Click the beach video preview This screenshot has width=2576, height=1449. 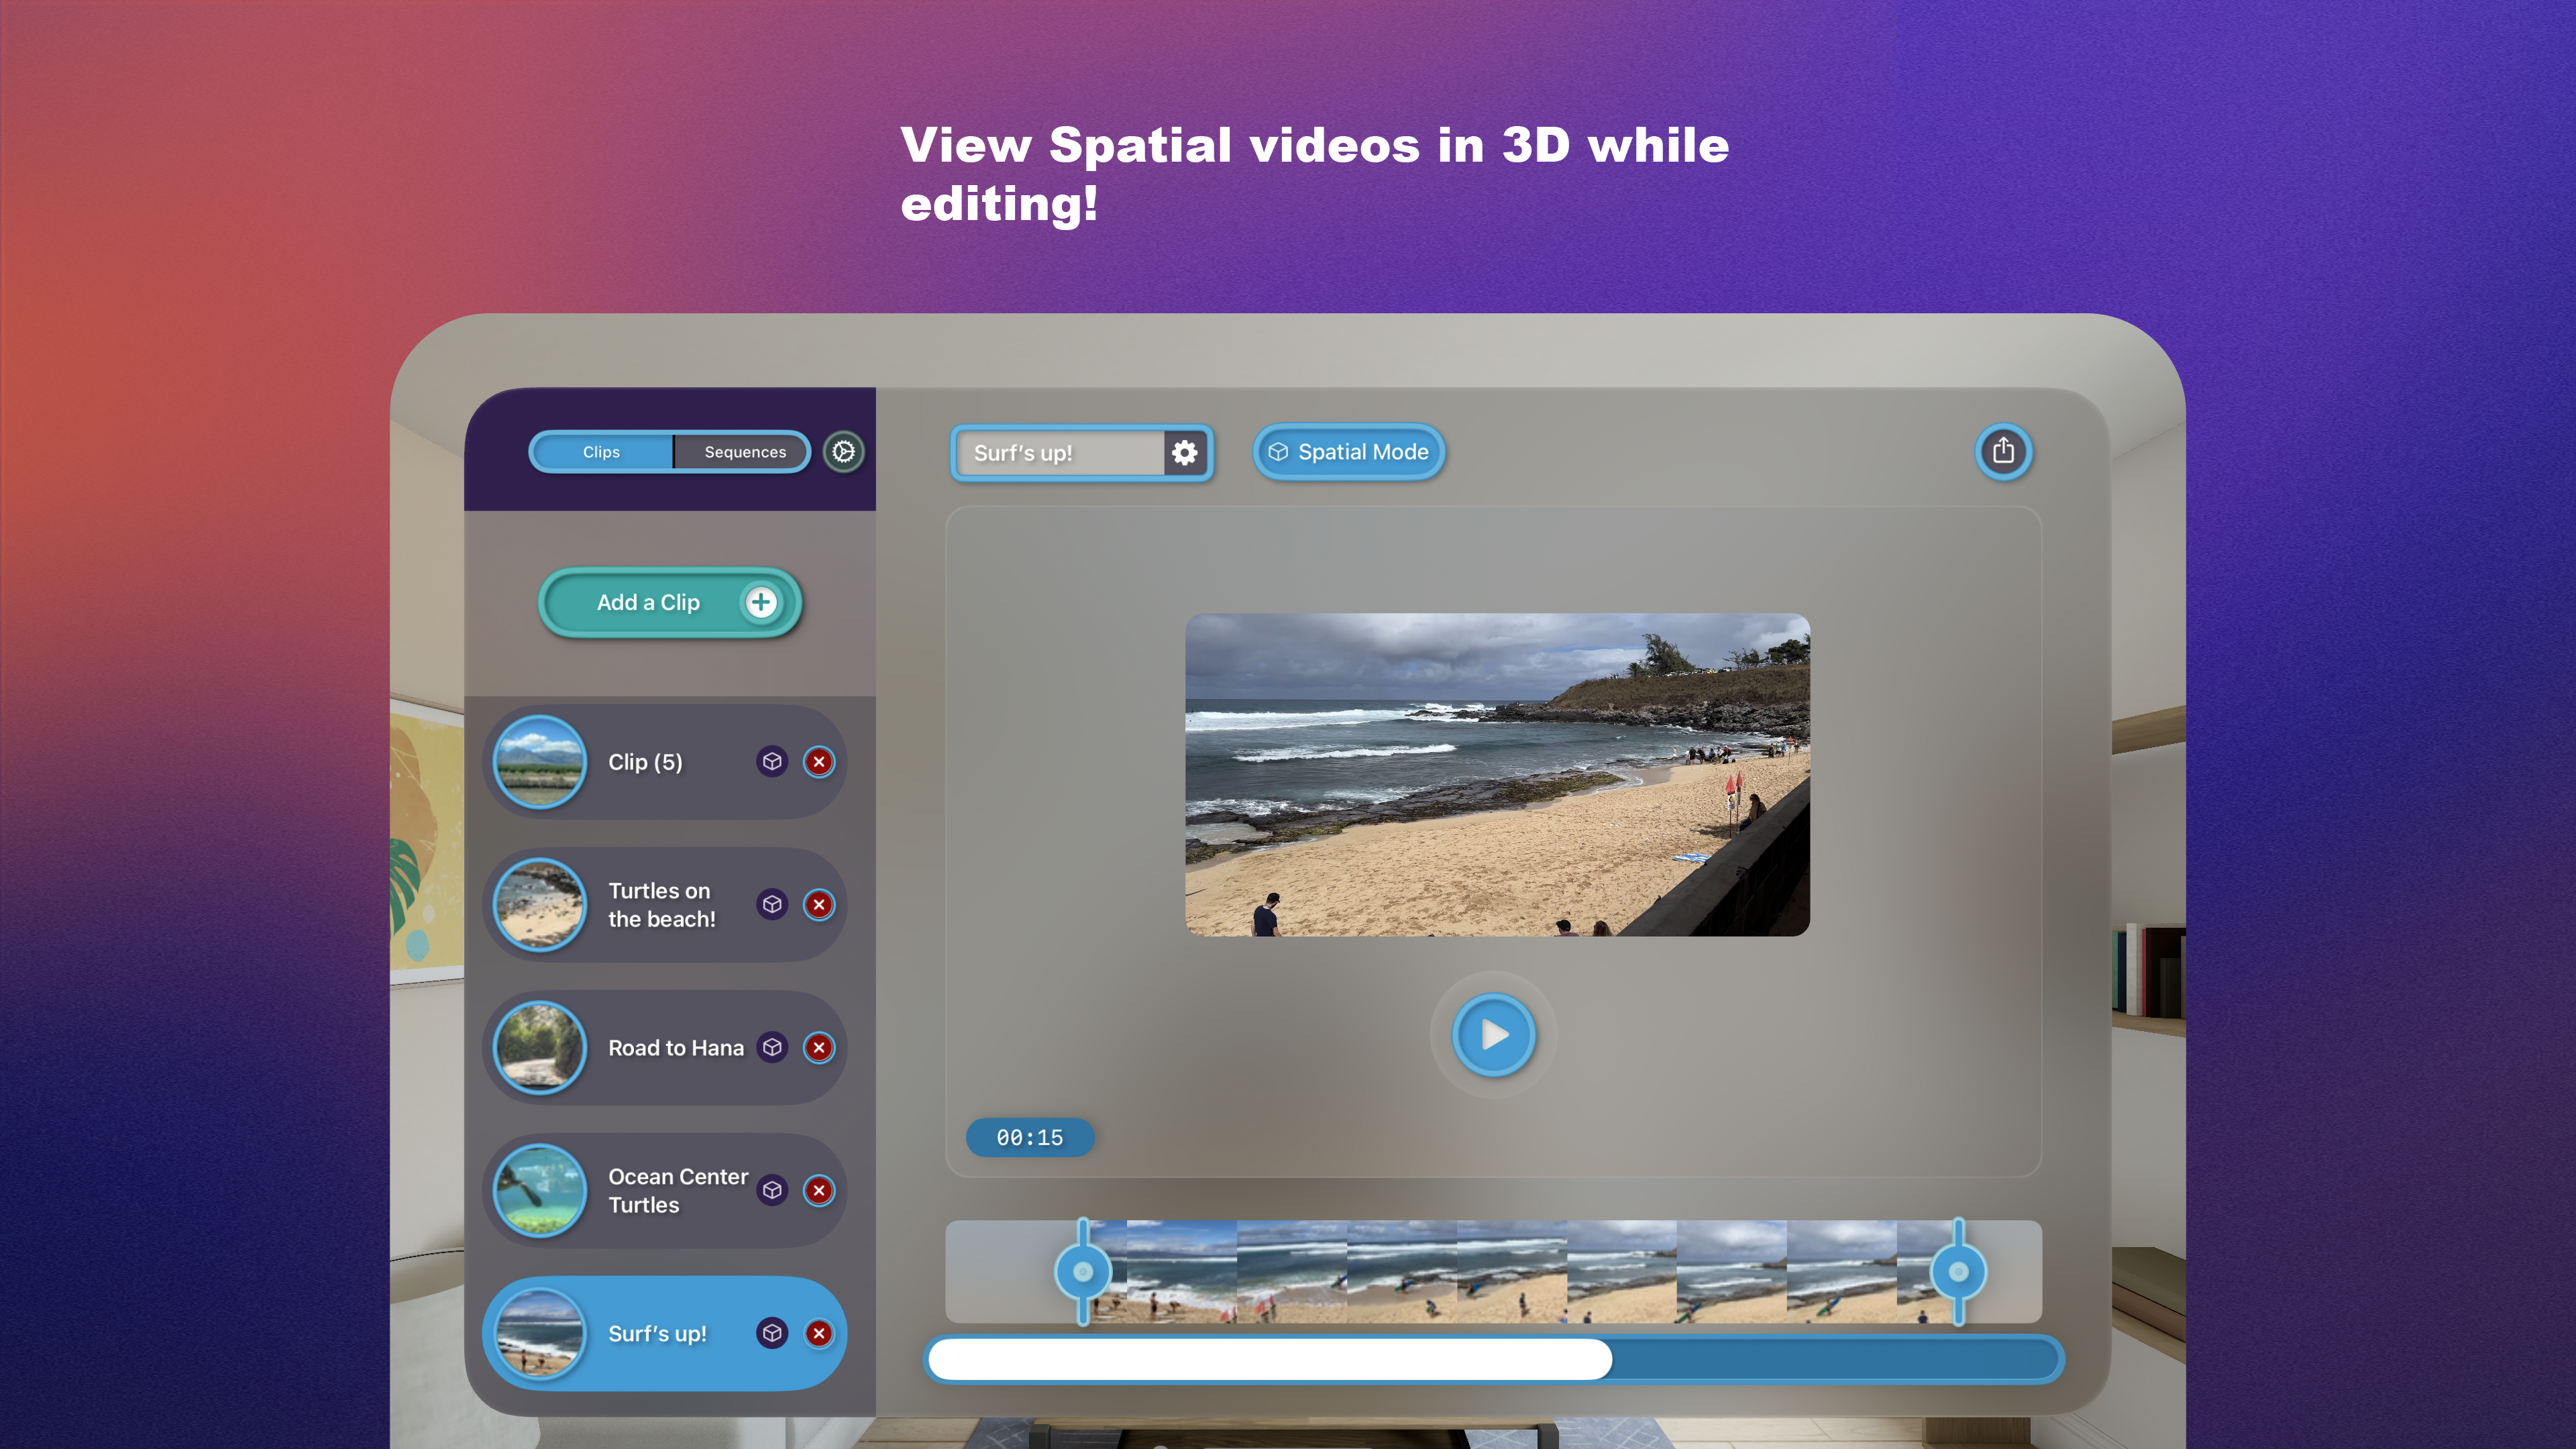pyautogui.click(x=1497, y=775)
